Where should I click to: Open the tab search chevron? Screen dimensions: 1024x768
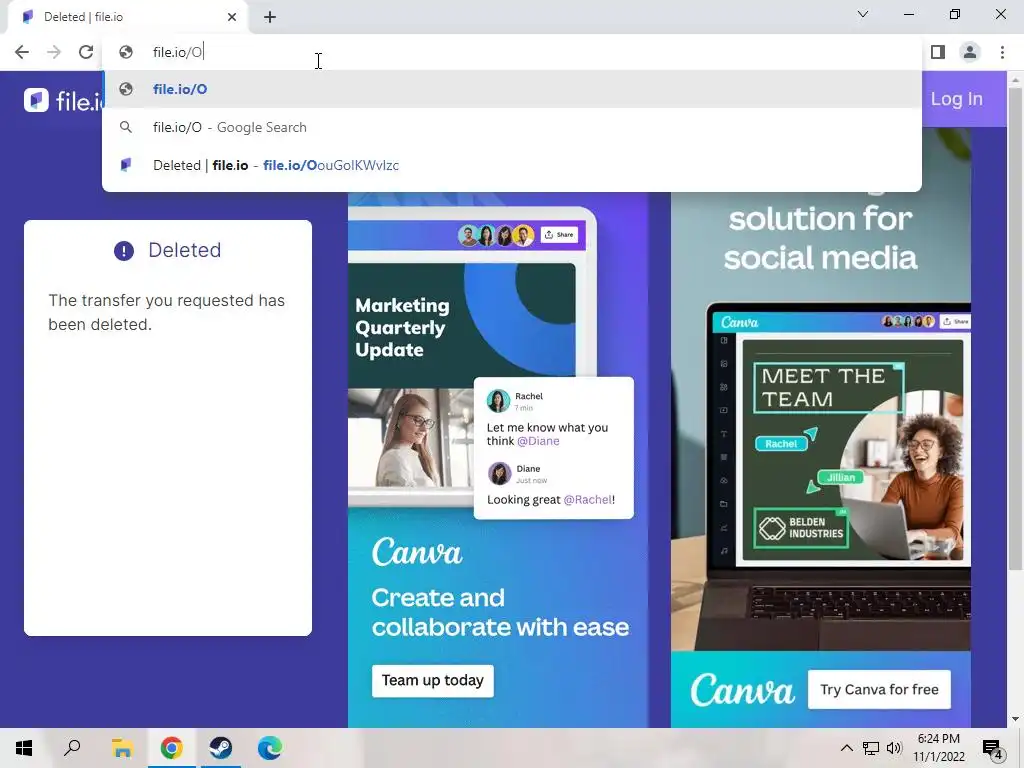863,14
